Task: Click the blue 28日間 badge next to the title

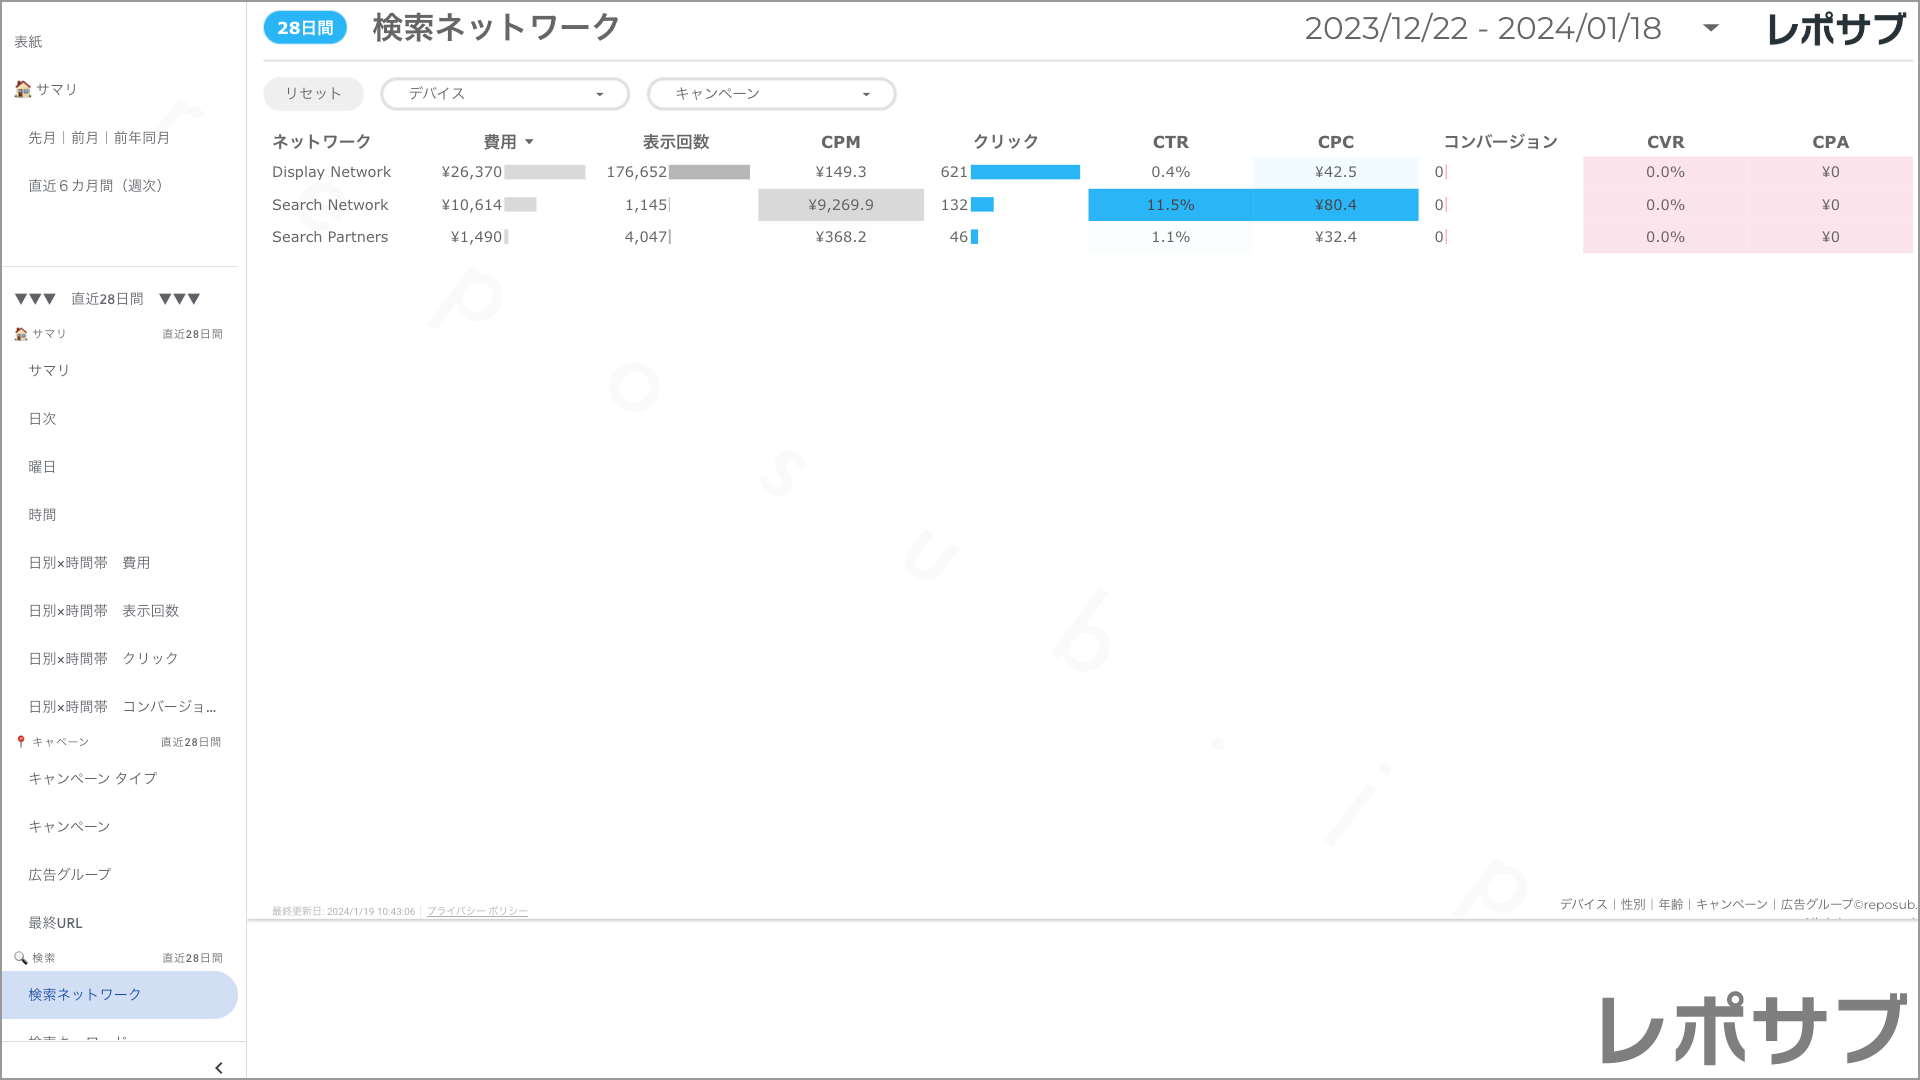Action: coord(304,28)
